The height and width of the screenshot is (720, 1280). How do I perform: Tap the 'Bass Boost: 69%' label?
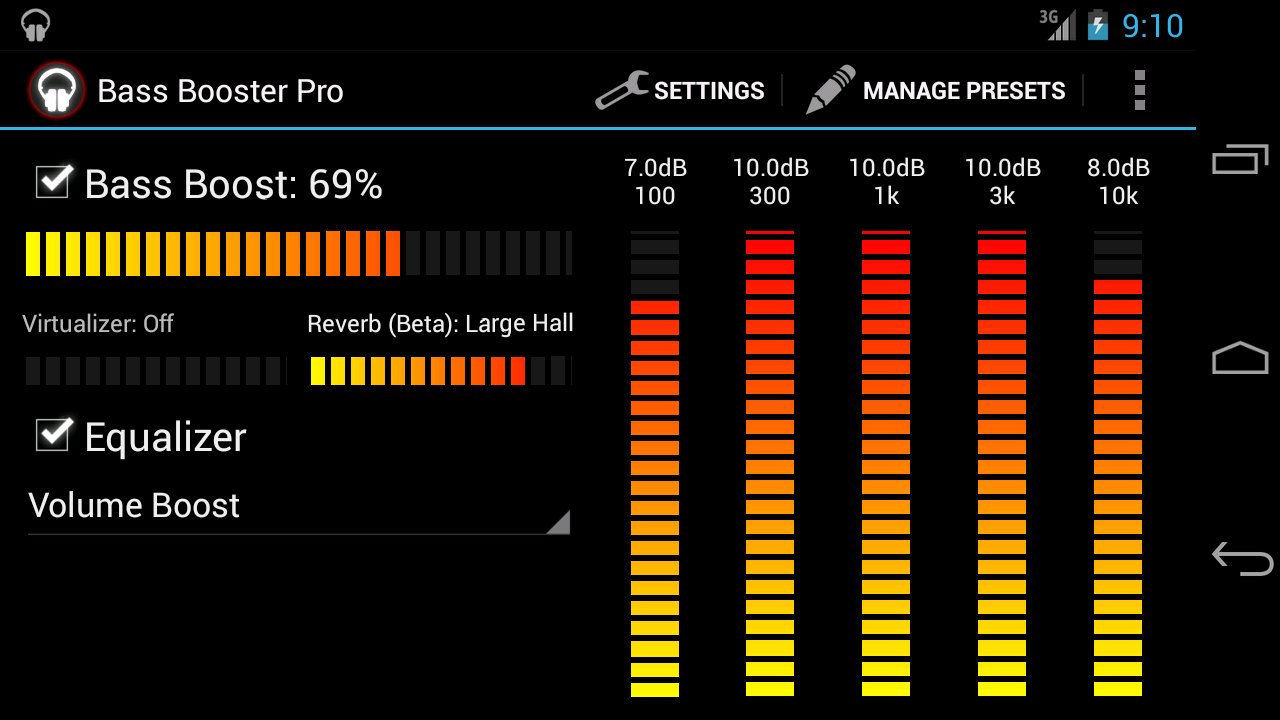[233, 185]
